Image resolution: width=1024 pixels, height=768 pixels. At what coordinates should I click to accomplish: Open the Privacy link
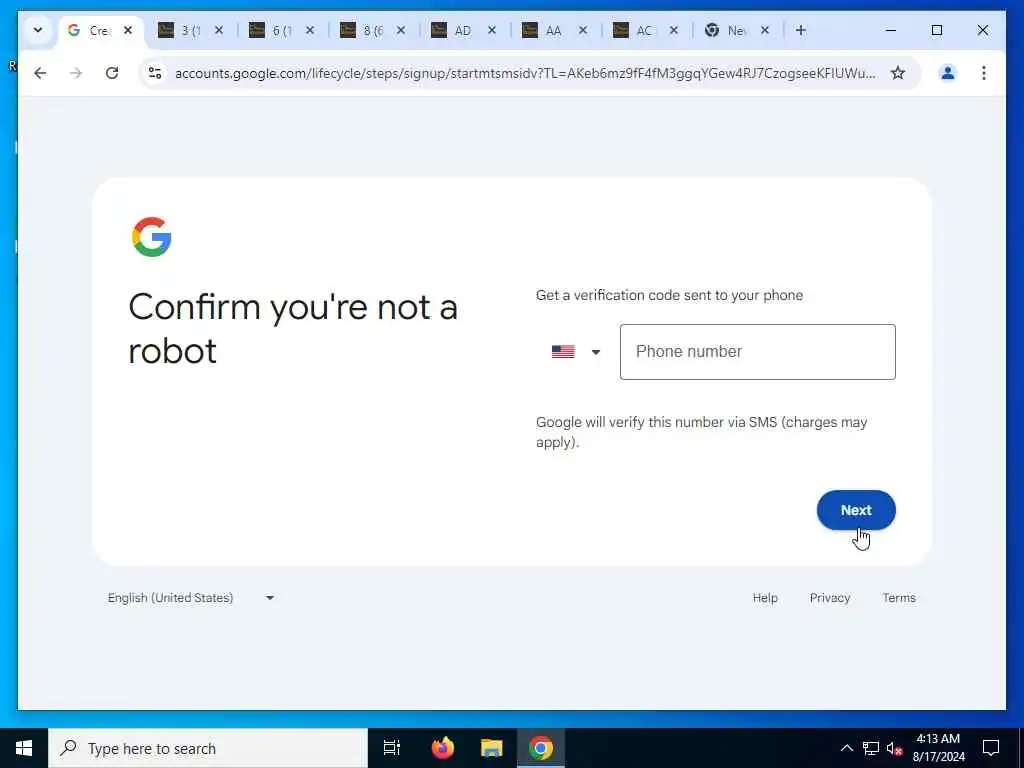tap(829, 598)
